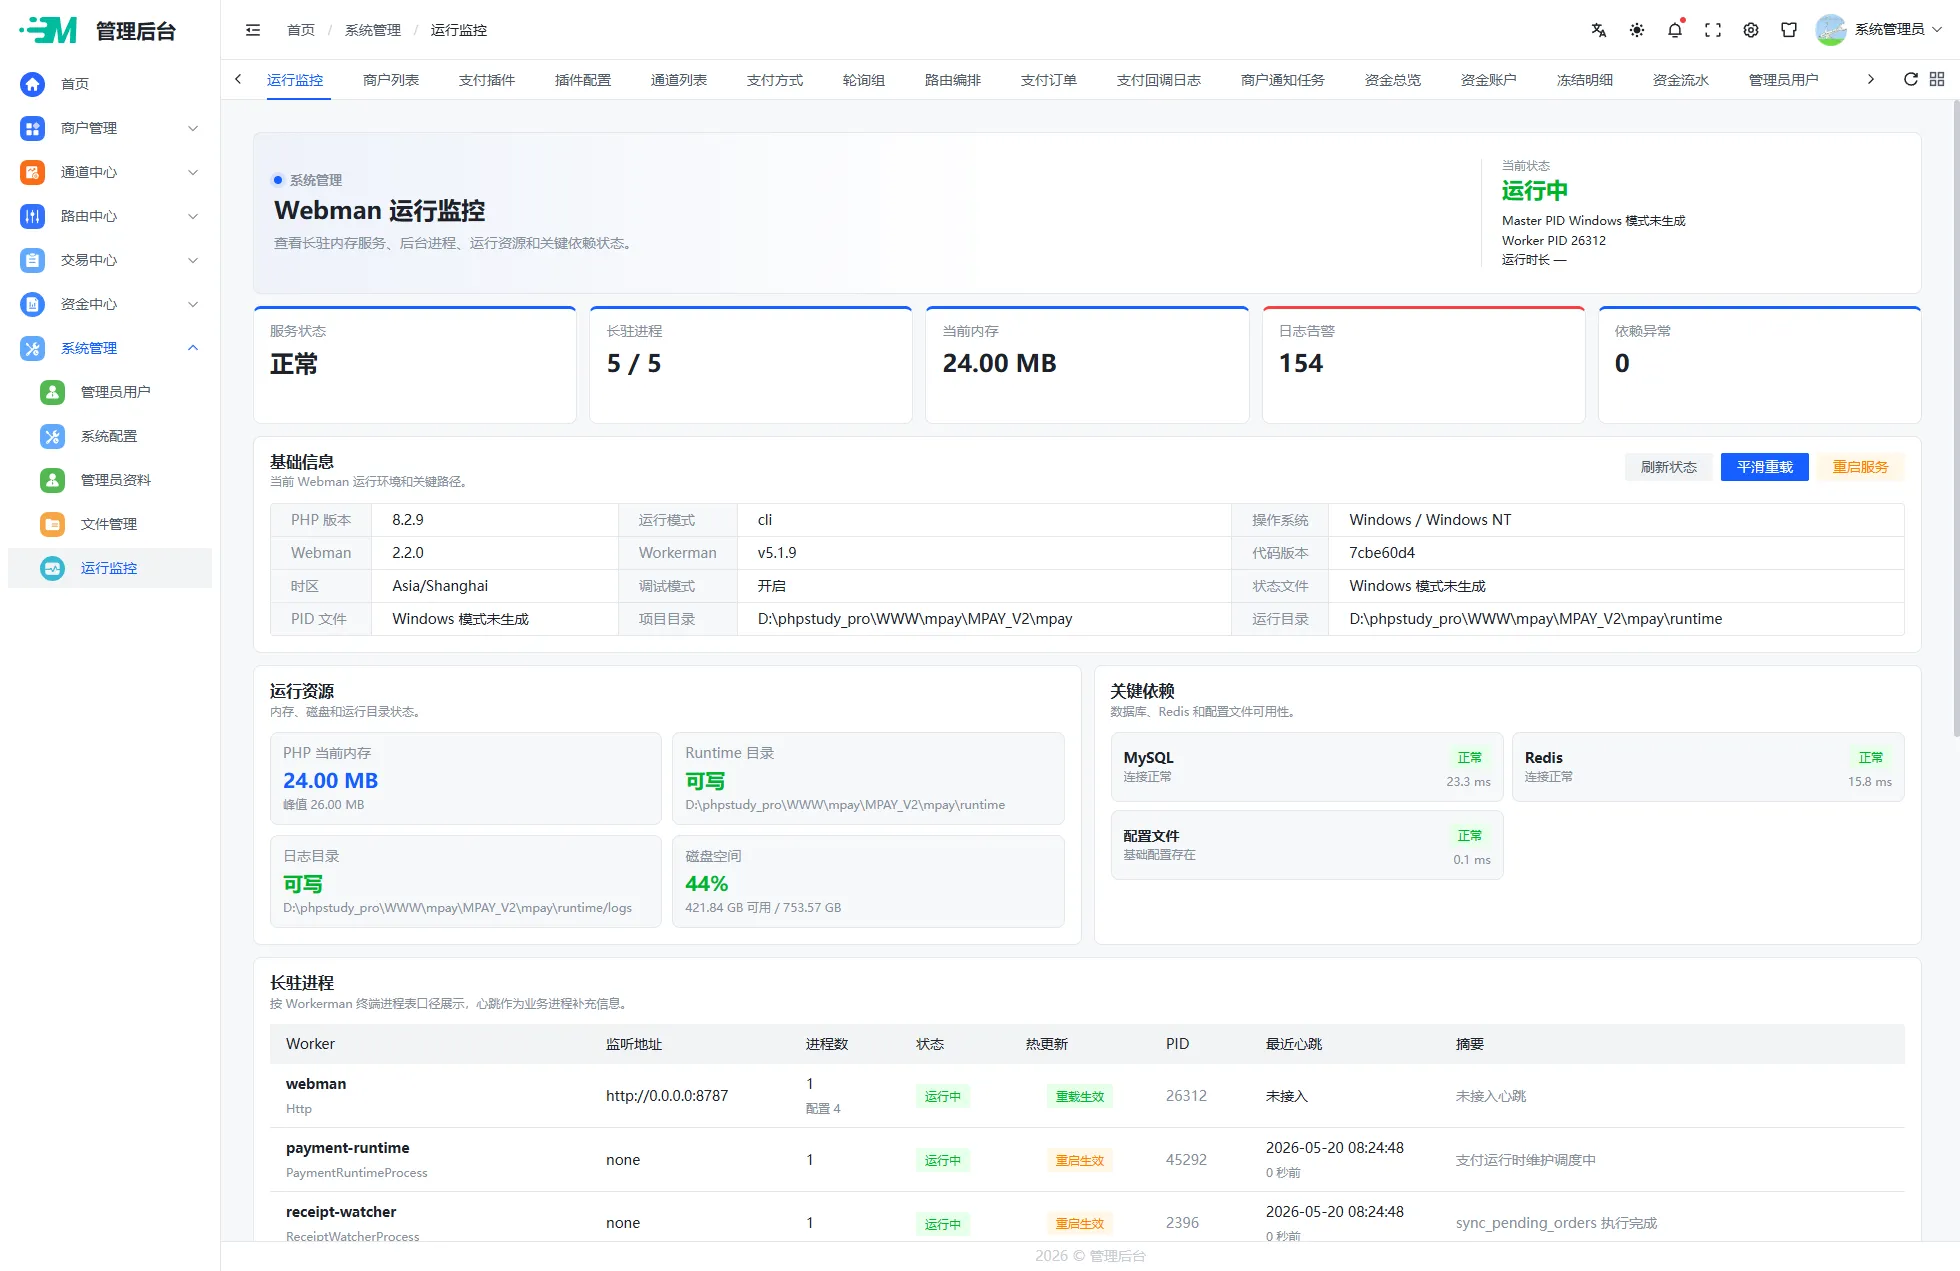
Task: Click the 运行监控 monitor icon in sidebar
Action: [52, 568]
